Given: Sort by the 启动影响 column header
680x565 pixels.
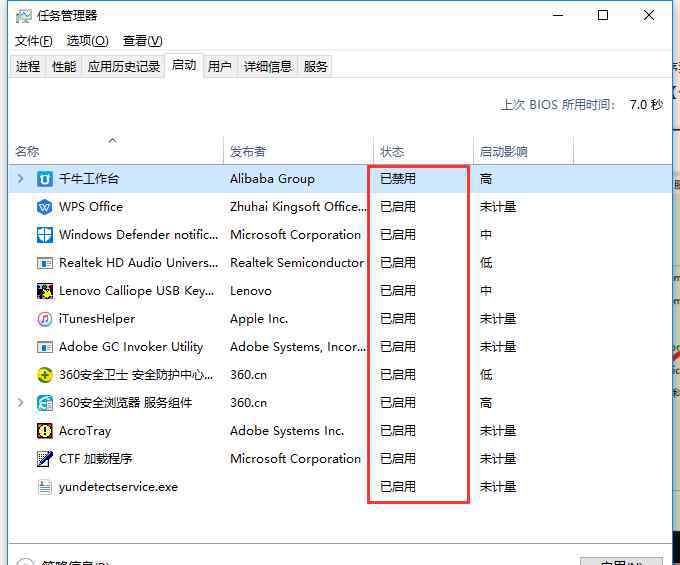Looking at the screenshot, I should pos(523,150).
